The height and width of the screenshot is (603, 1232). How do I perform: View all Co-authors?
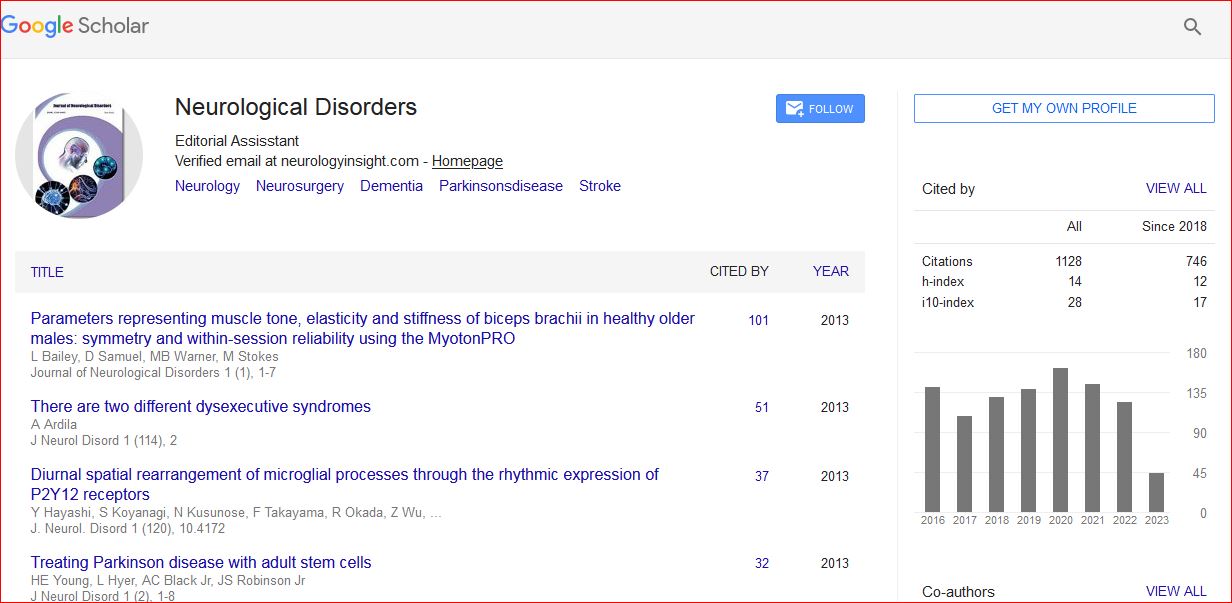coord(1175,591)
